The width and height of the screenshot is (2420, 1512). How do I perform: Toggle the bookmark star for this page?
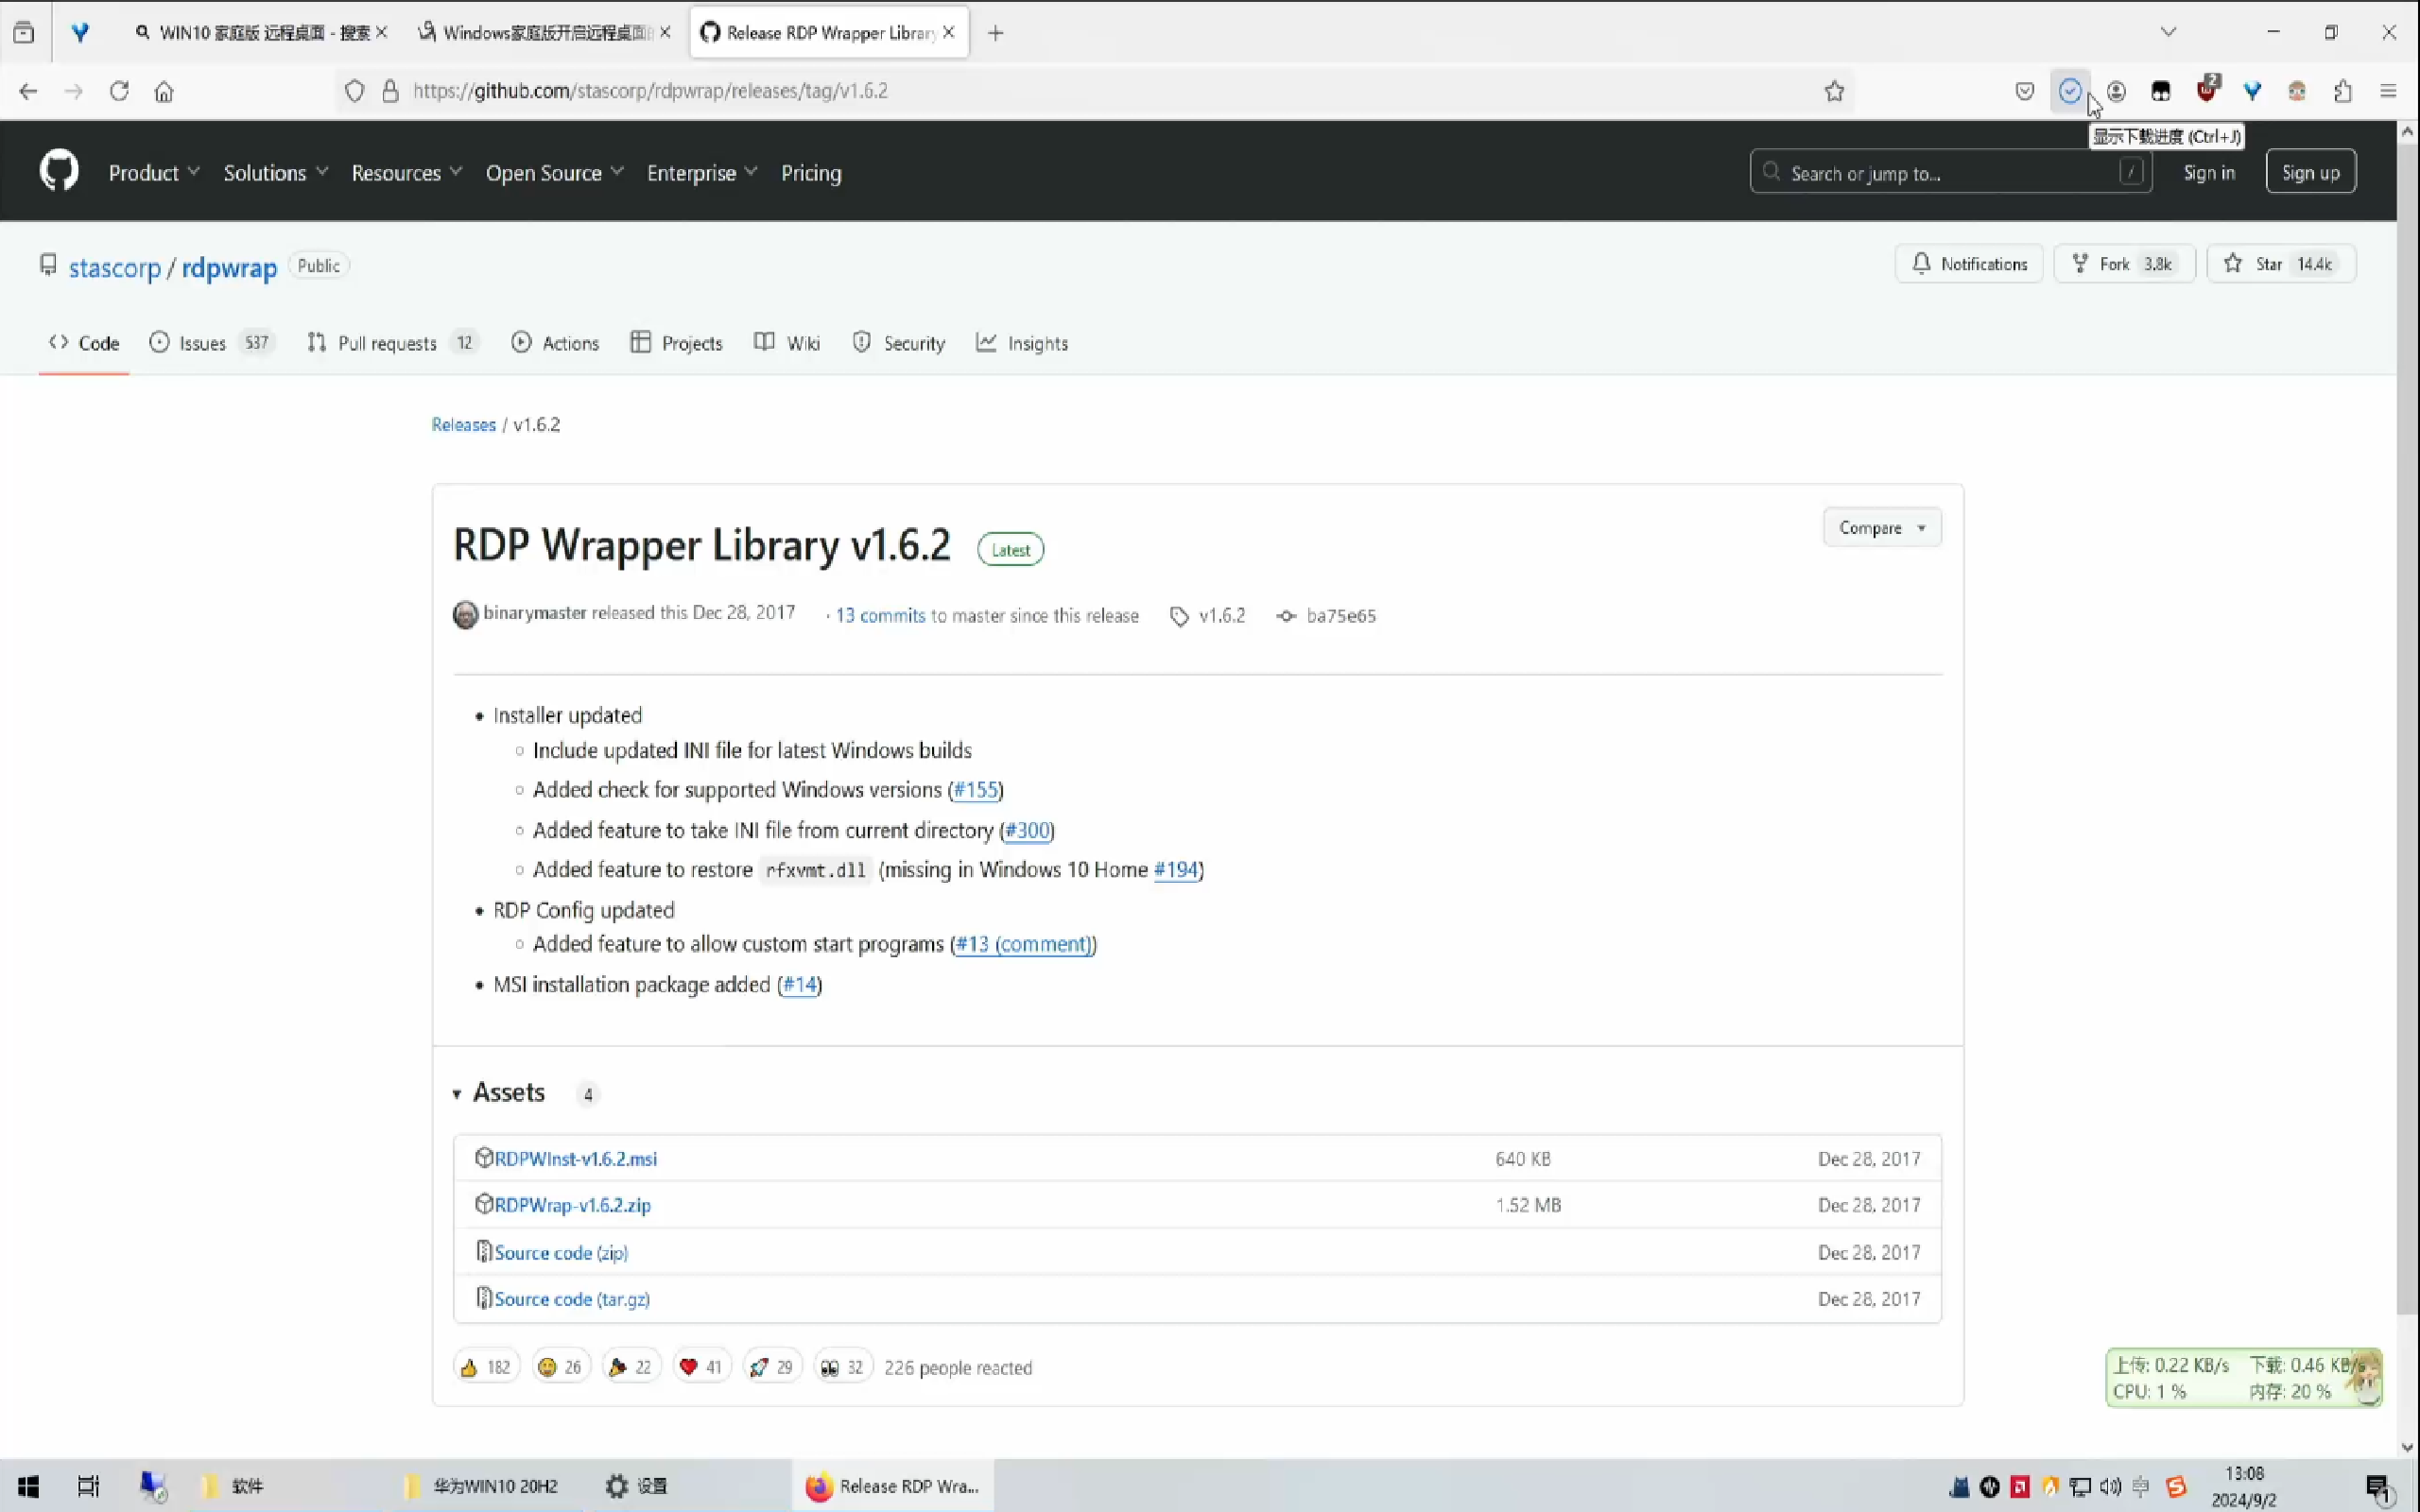(x=1834, y=90)
